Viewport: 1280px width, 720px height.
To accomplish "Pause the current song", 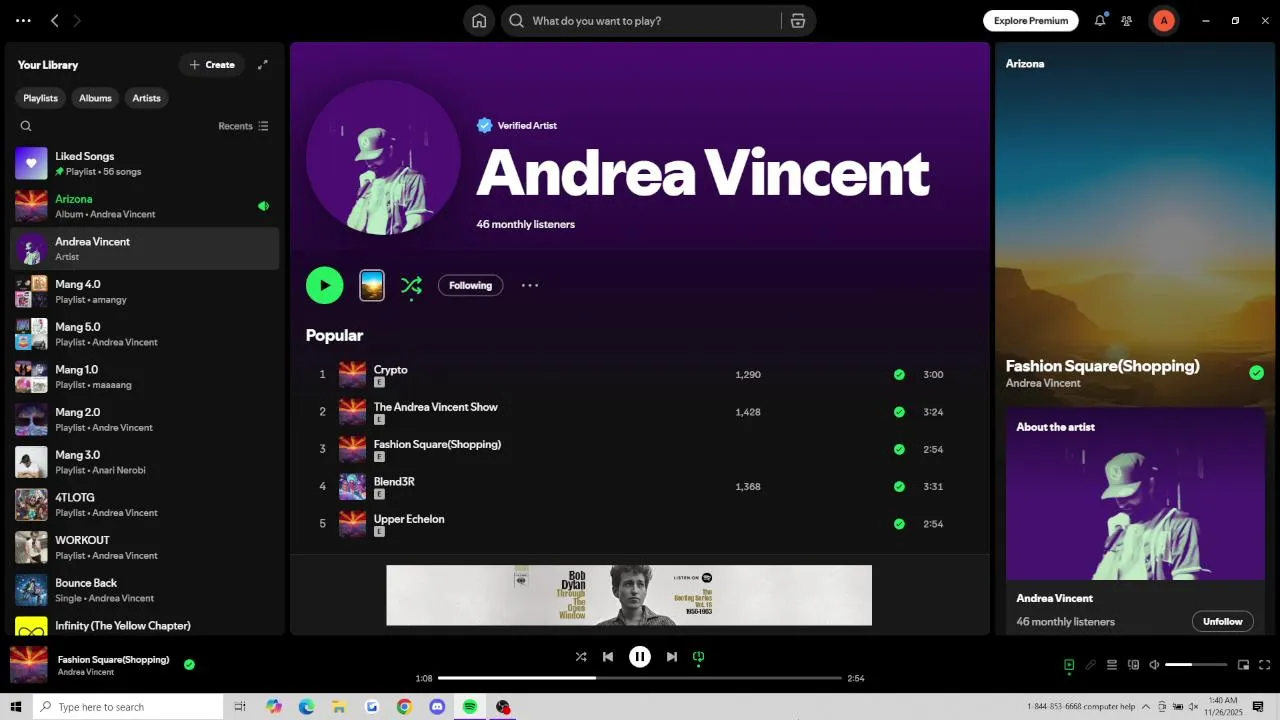I will [x=640, y=657].
